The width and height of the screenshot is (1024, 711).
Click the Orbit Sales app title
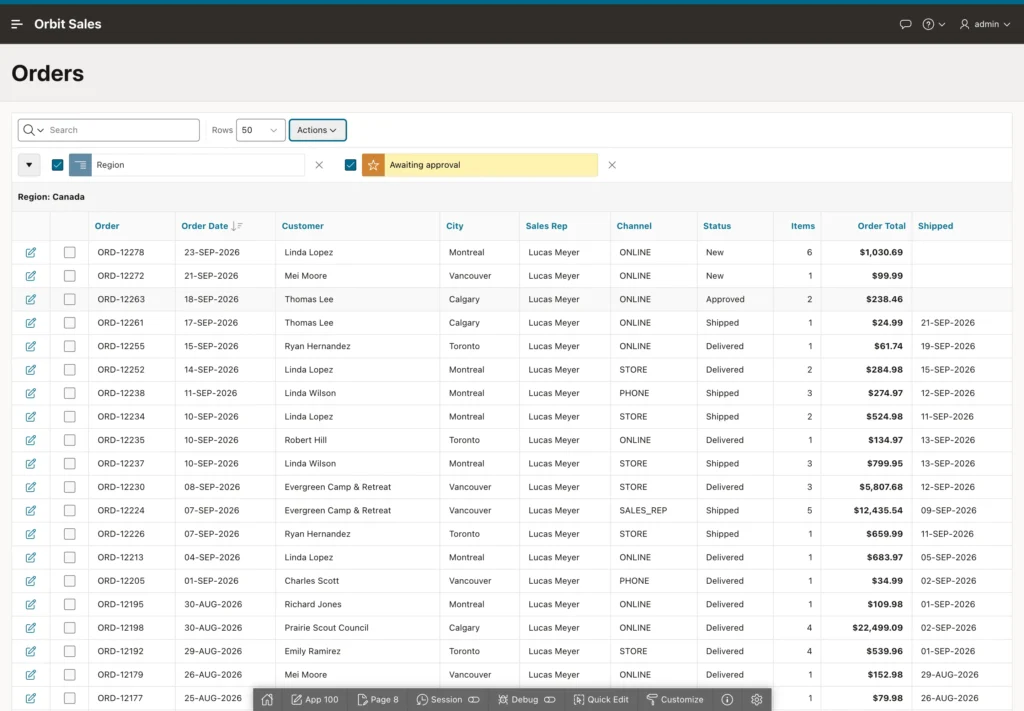pos(68,24)
